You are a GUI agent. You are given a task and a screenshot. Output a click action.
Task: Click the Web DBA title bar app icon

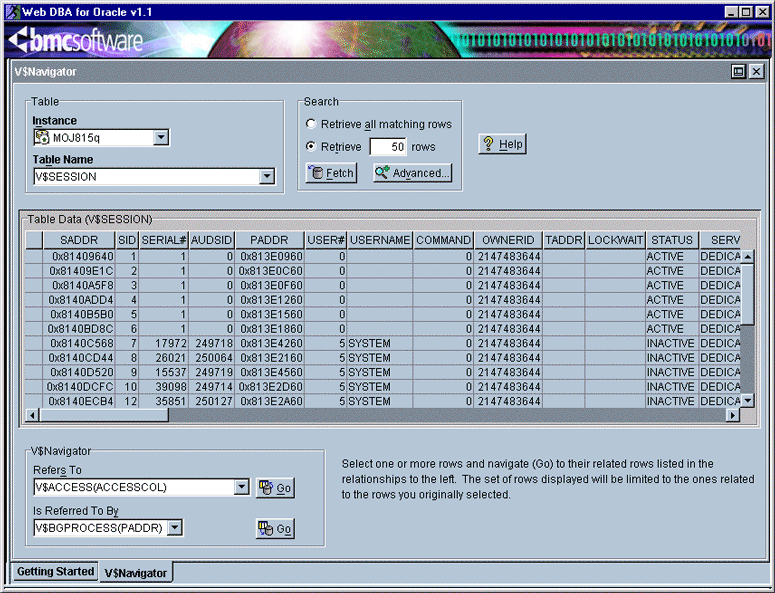click(x=12, y=12)
